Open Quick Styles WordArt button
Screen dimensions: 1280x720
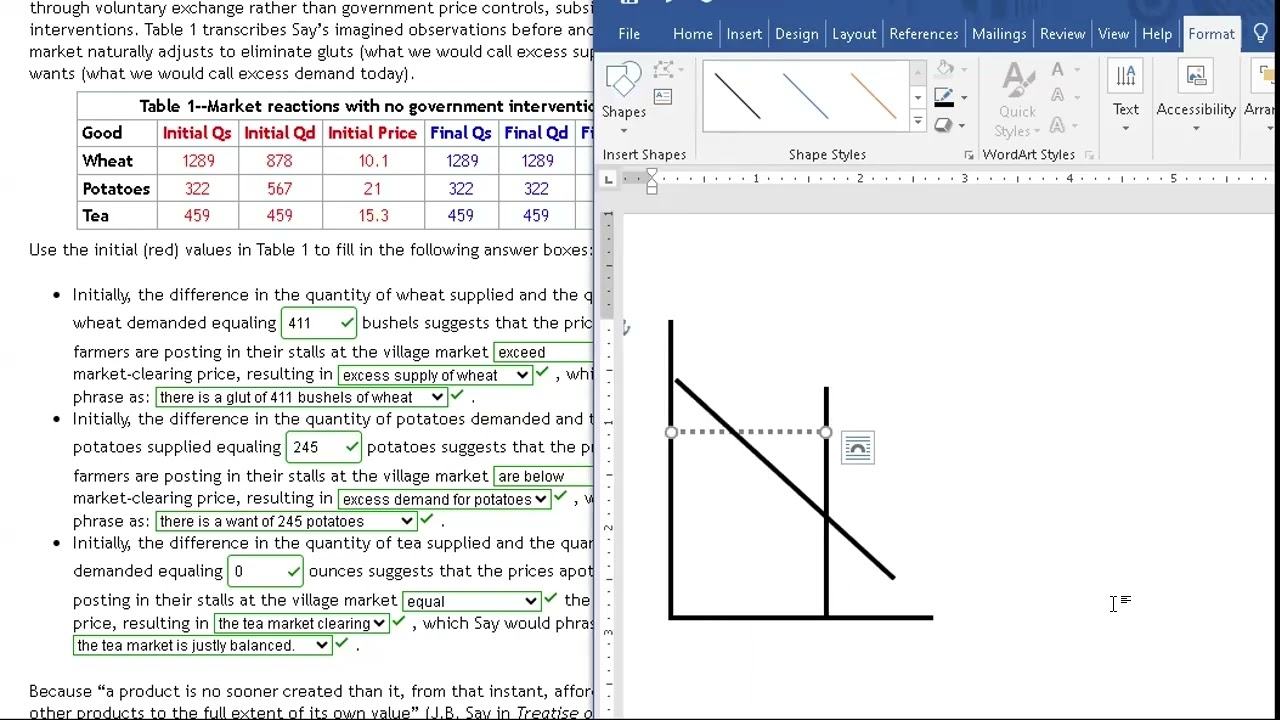point(1017,100)
